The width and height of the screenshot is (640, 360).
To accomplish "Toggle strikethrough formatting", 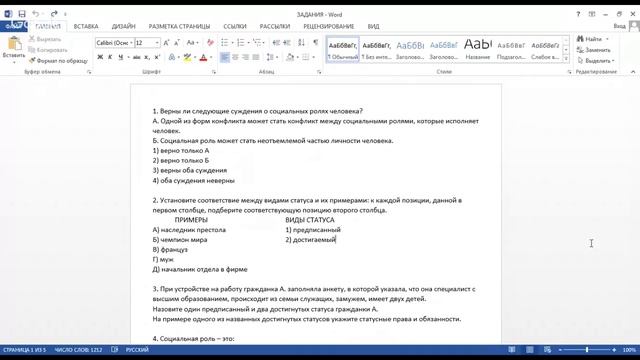I will [137, 57].
